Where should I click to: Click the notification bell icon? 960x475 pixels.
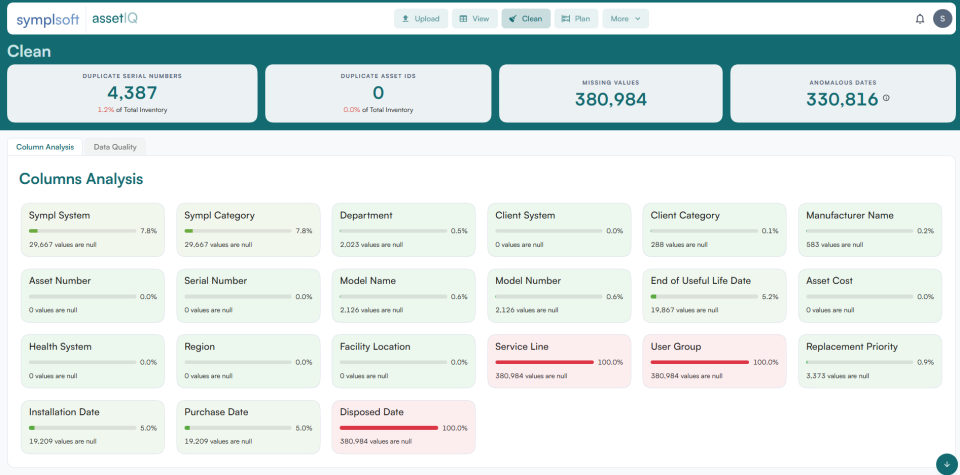tap(920, 19)
